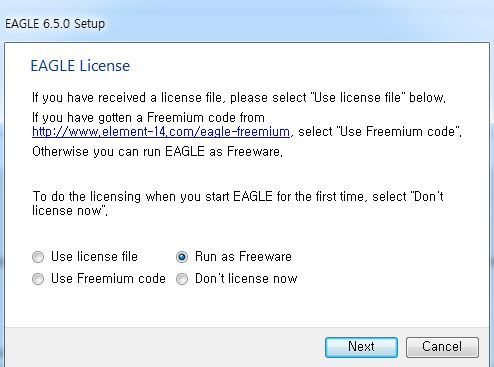
Task: Select the "Run as Freeware" radio button
Action: [x=182, y=257]
